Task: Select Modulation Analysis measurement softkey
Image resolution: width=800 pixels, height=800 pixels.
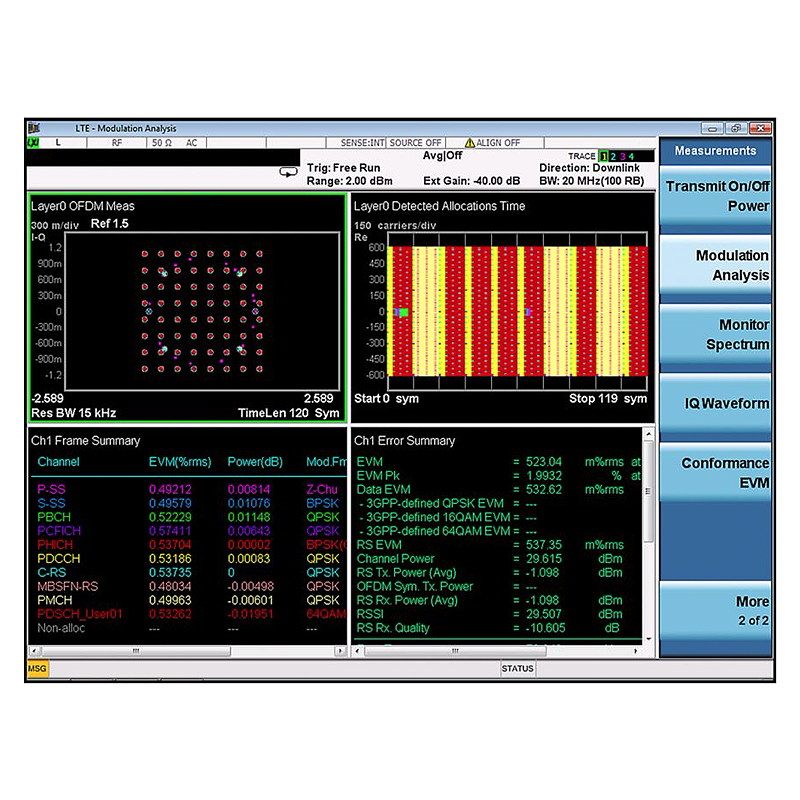Action: pos(715,265)
